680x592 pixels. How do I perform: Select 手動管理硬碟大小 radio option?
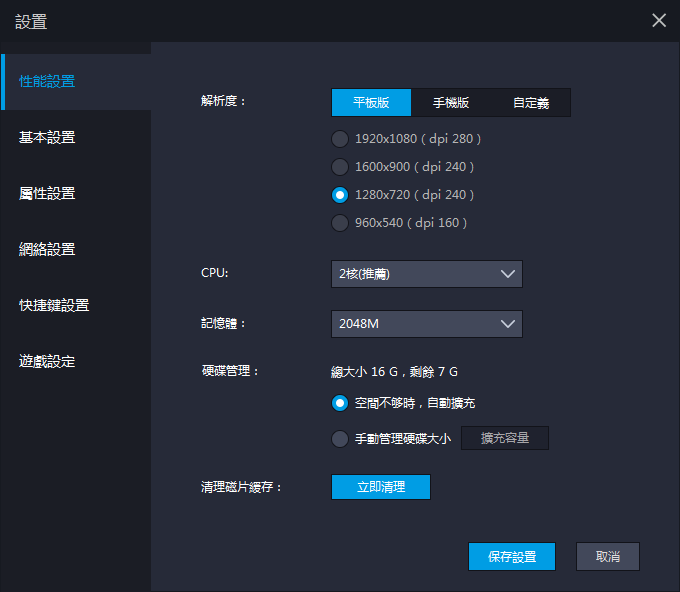click(340, 439)
